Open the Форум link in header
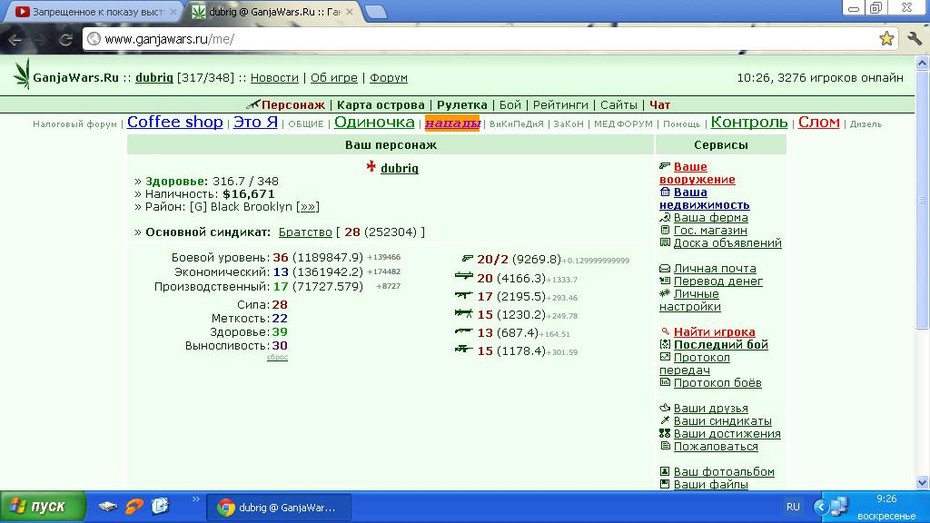Viewport: 930px width, 523px height. (388, 78)
